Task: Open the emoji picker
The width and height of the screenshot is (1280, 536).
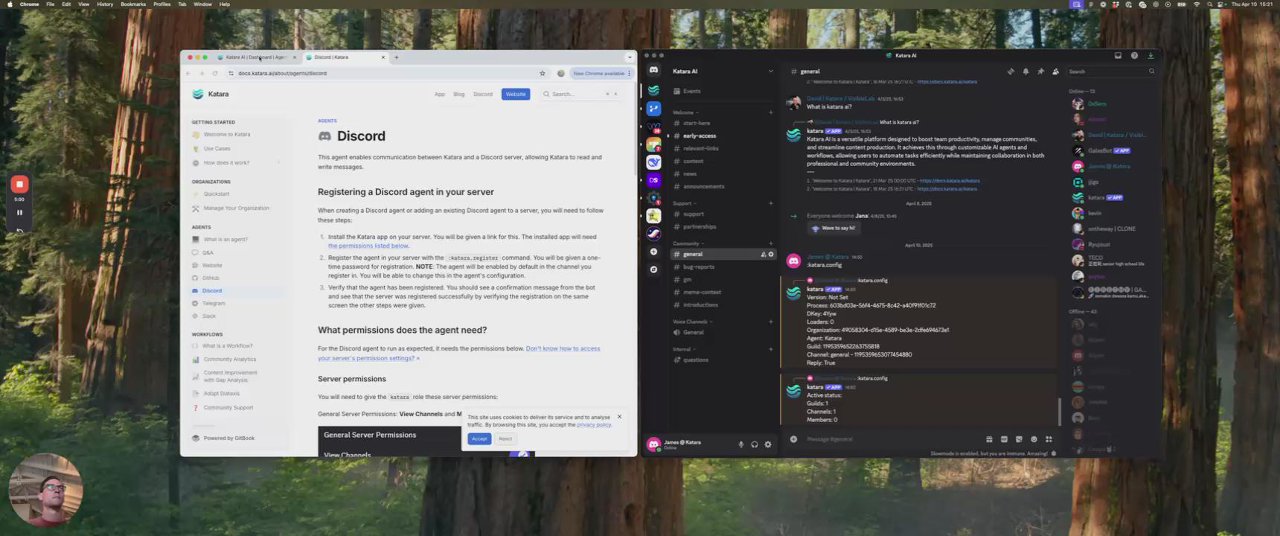Action: click(x=1034, y=439)
